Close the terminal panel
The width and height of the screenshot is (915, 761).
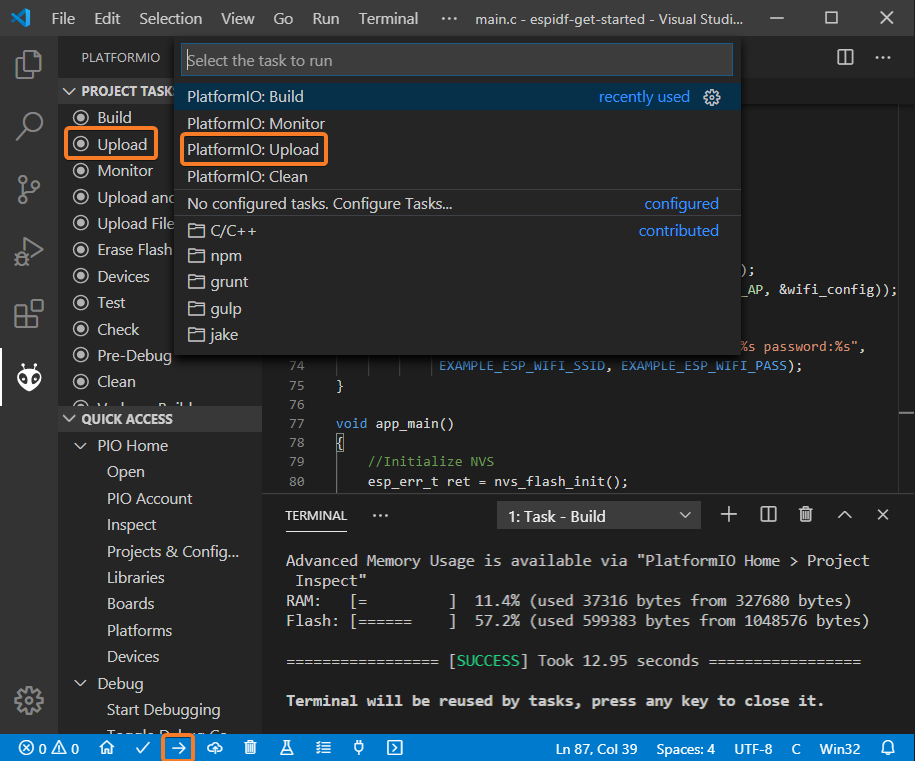coord(883,515)
